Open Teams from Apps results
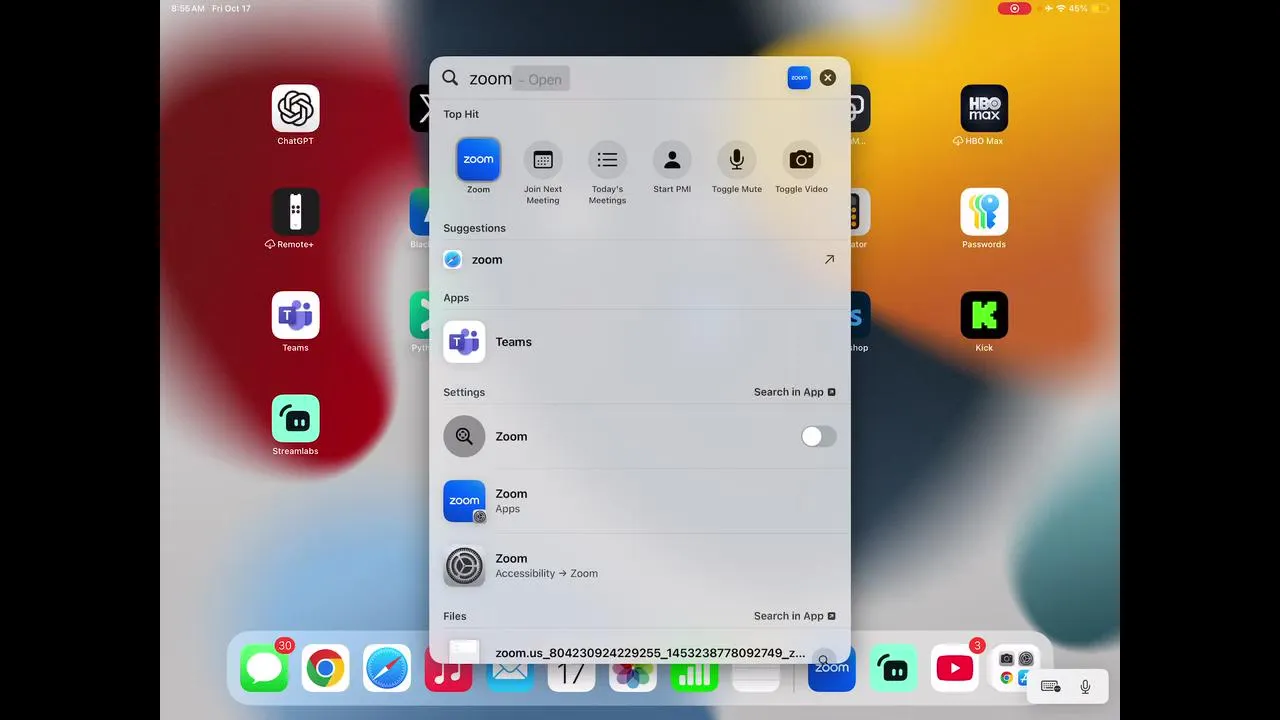The height and width of the screenshot is (720, 1280). click(640, 342)
